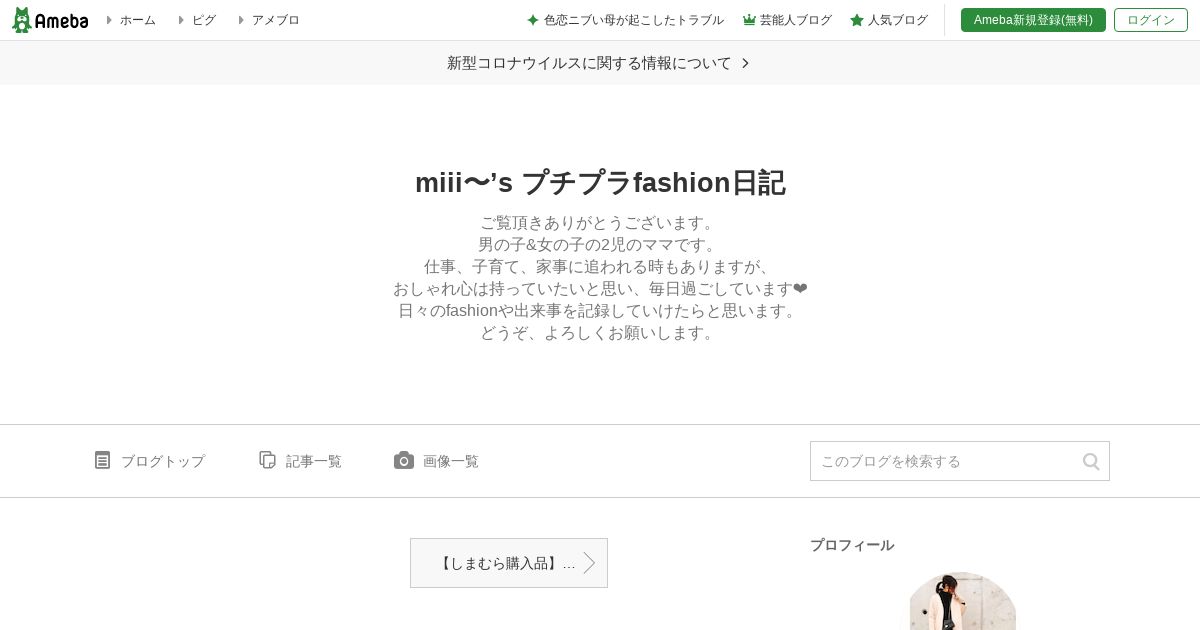Image resolution: width=1200 pixels, height=630 pixels.
Task: Open the chevron after the コロナウイルス notice
Action: pos(745,63)
